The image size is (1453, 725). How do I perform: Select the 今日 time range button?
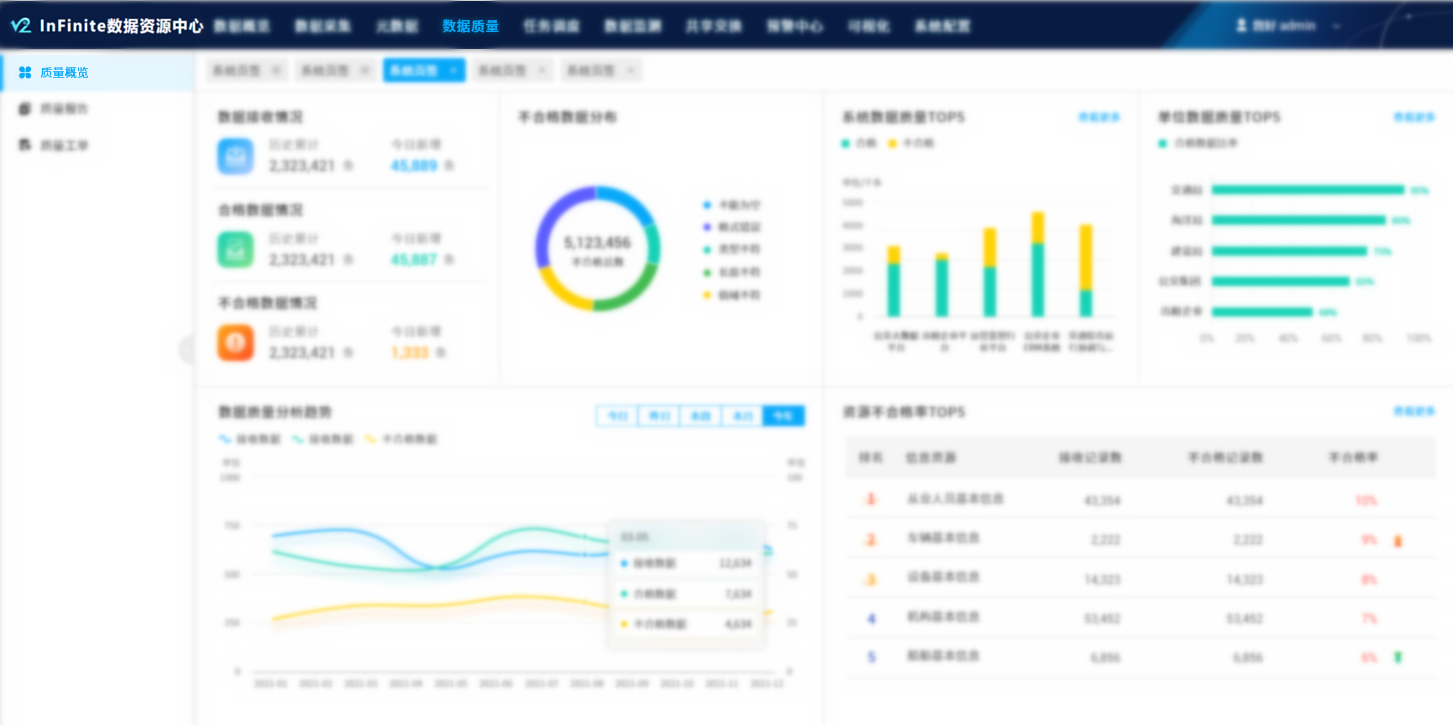point(618,415)
